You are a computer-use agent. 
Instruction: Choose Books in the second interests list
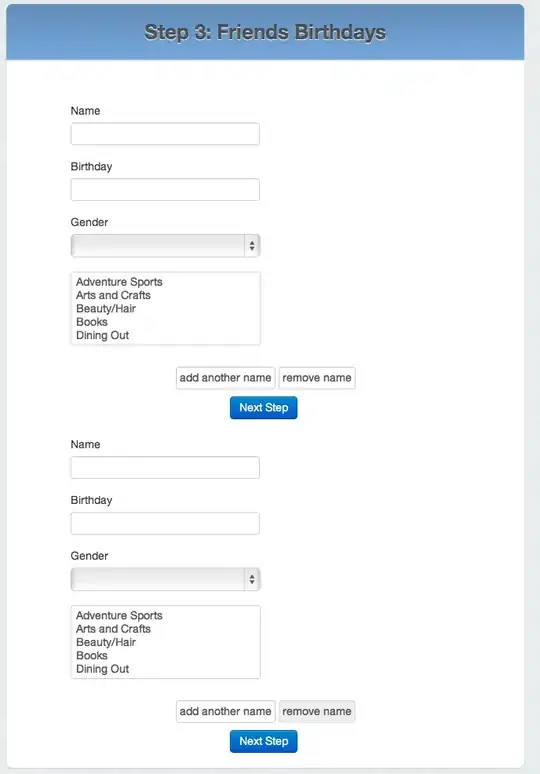(x=92, y=656)
